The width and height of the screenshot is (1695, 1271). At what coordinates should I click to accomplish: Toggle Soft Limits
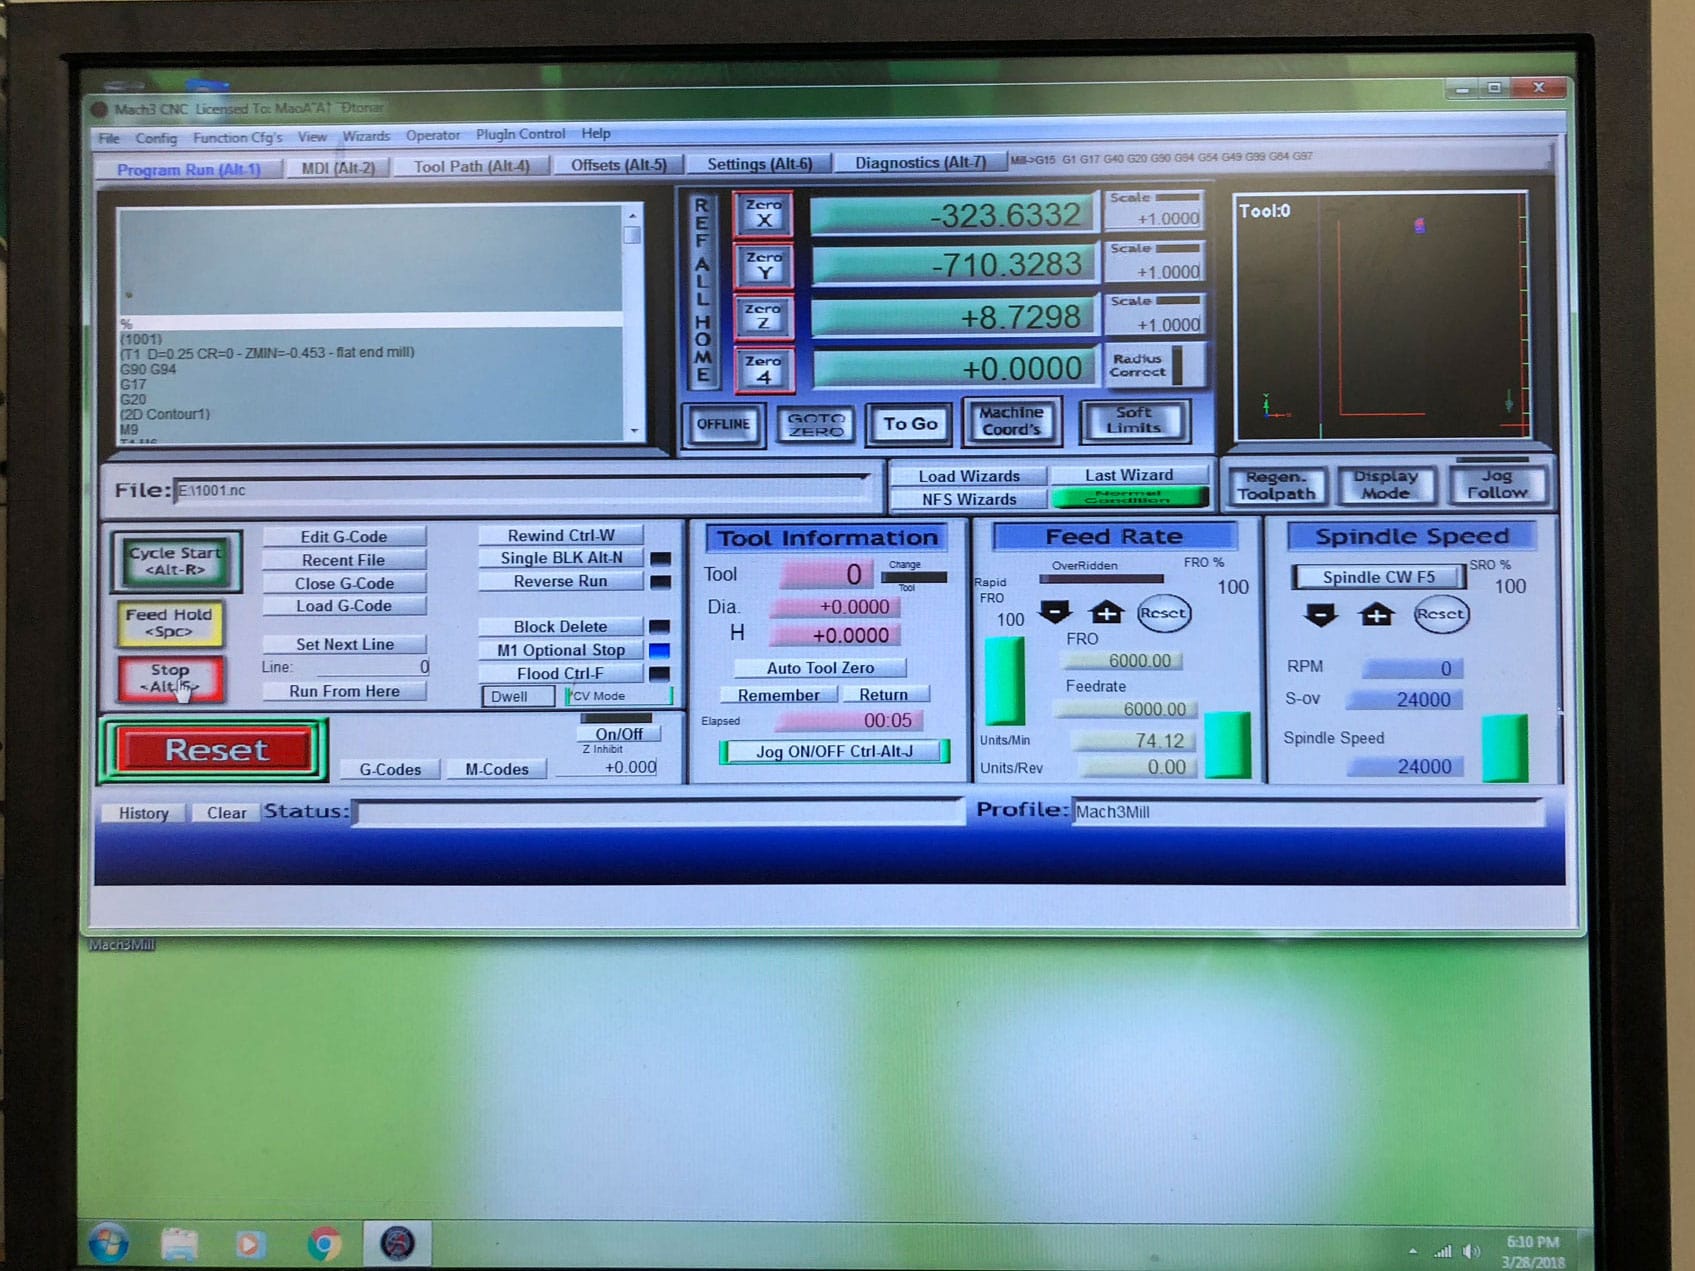pyautogui.click(x=1133, y=420)
